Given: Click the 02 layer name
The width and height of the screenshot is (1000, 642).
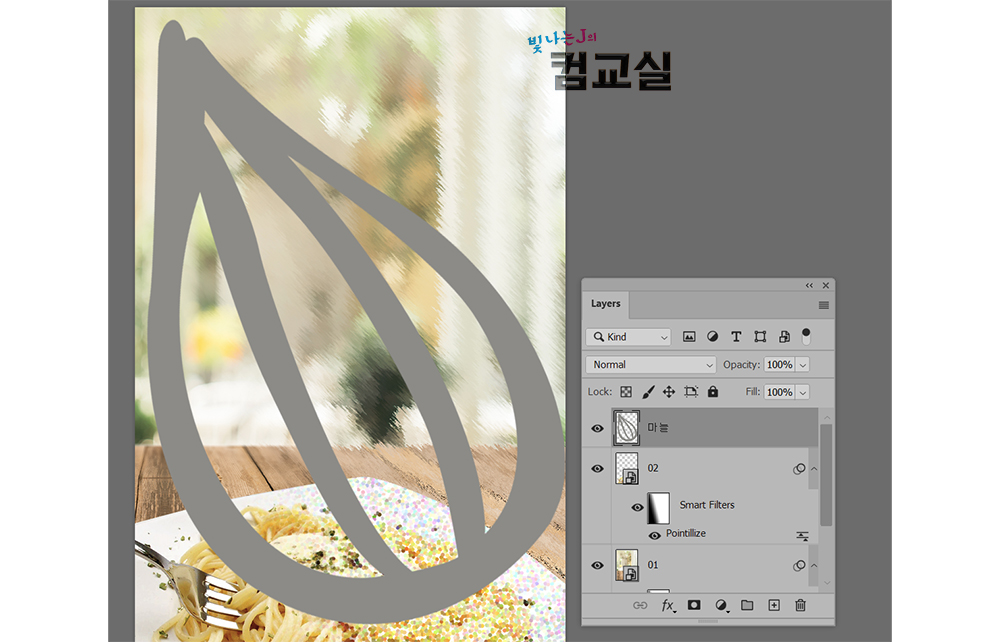Looking at the screenshot, I should coord(653,468).
